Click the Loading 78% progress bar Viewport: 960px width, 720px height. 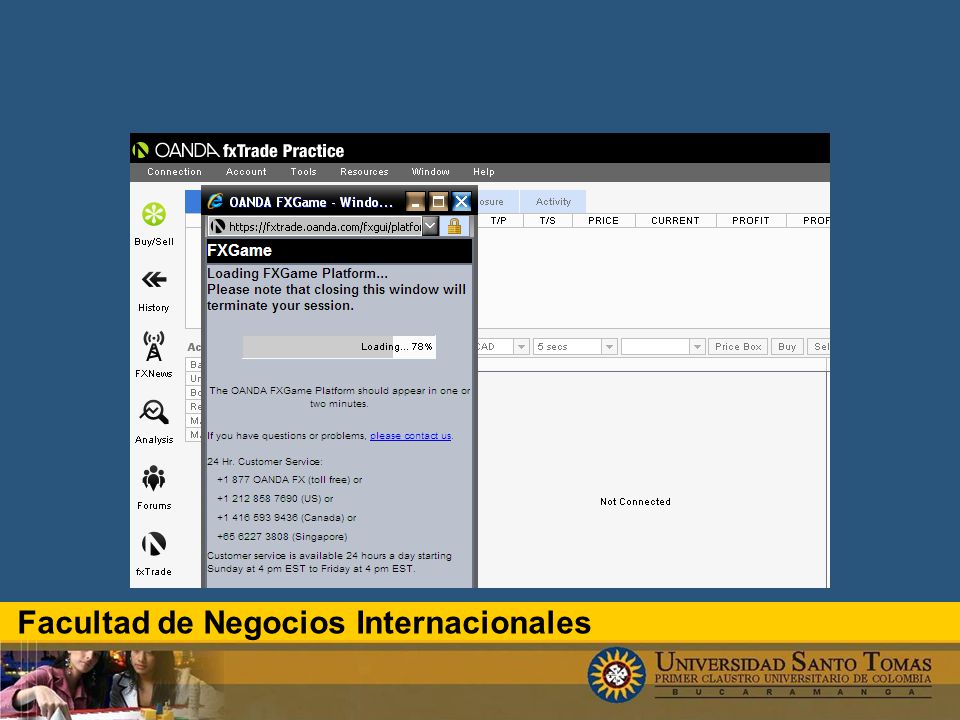339,347
